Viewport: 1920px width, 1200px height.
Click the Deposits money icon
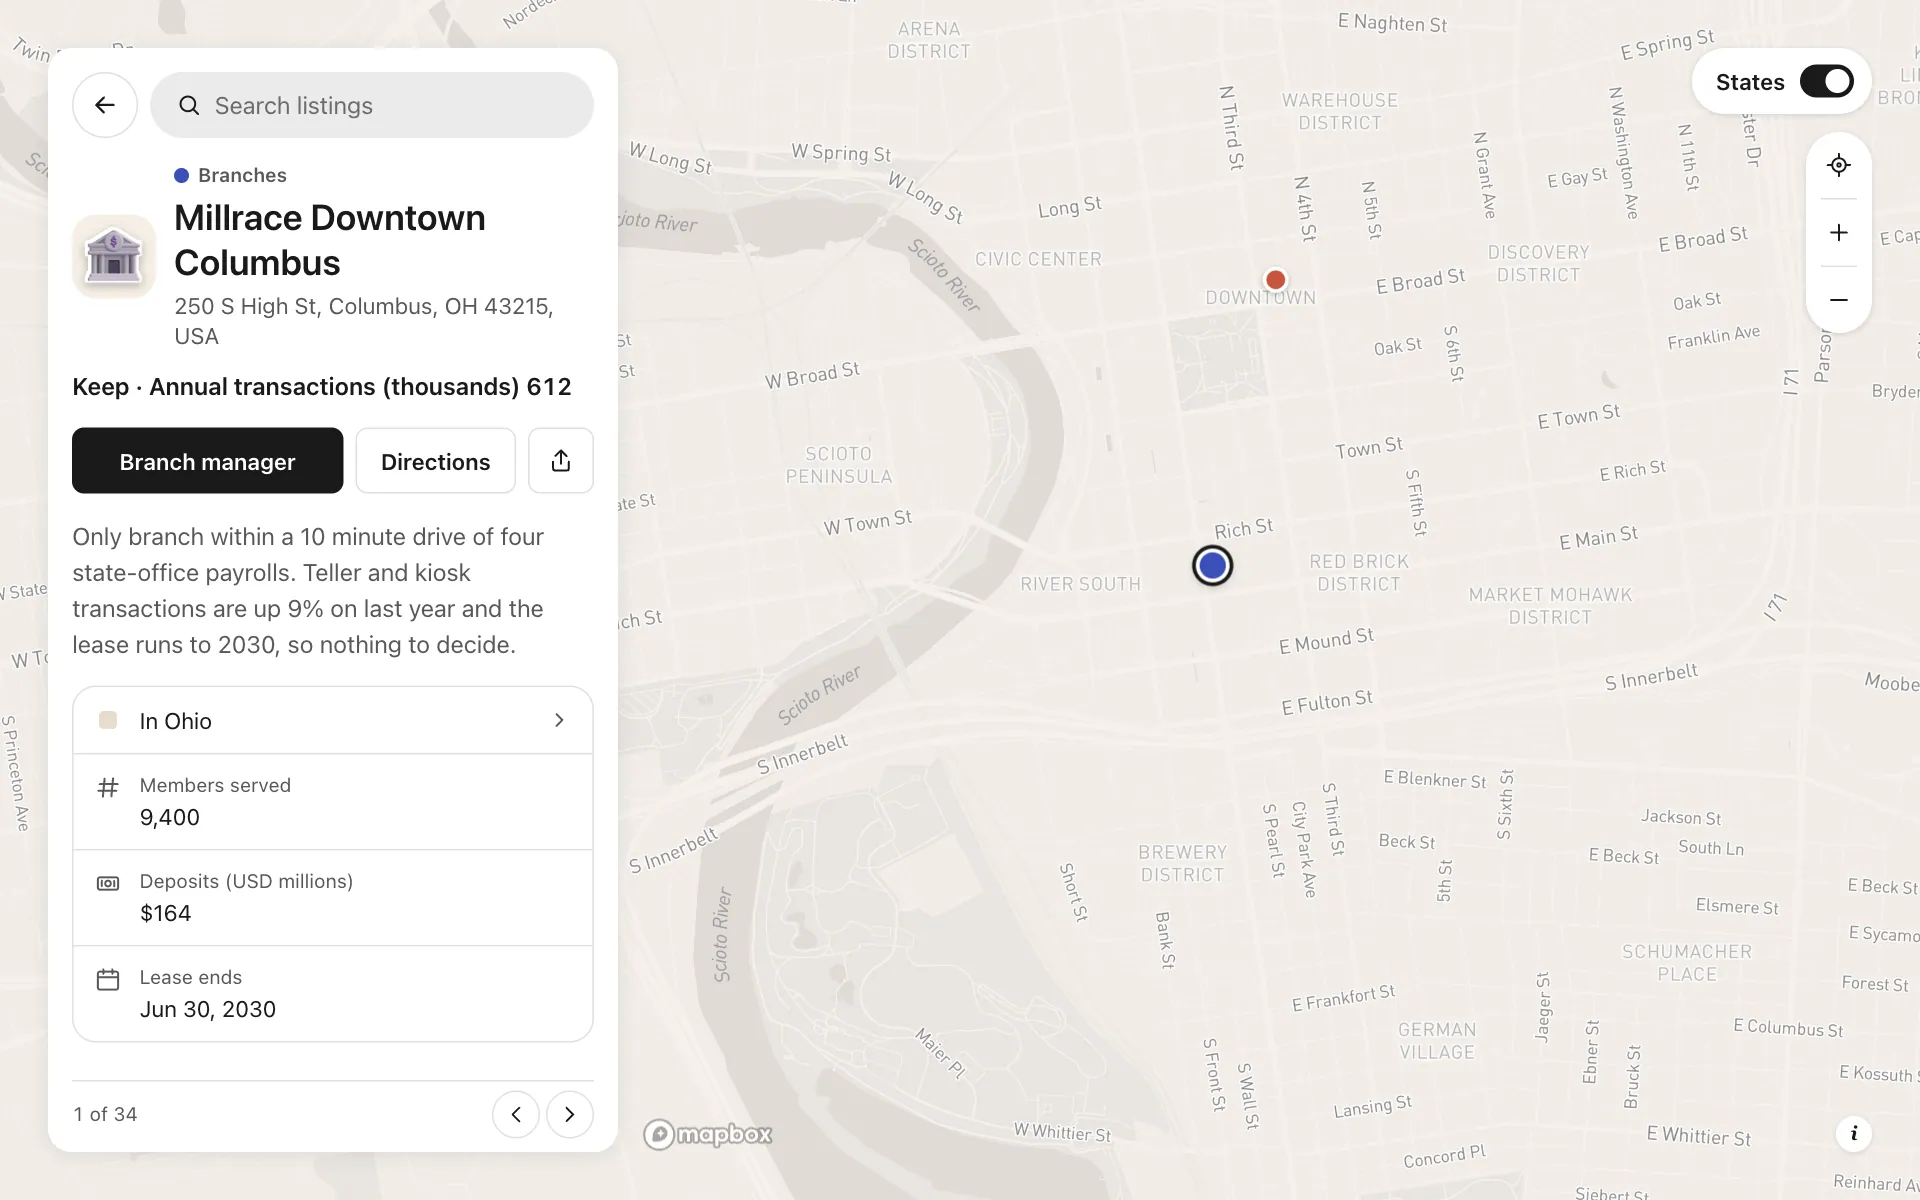tap(108, 883)
